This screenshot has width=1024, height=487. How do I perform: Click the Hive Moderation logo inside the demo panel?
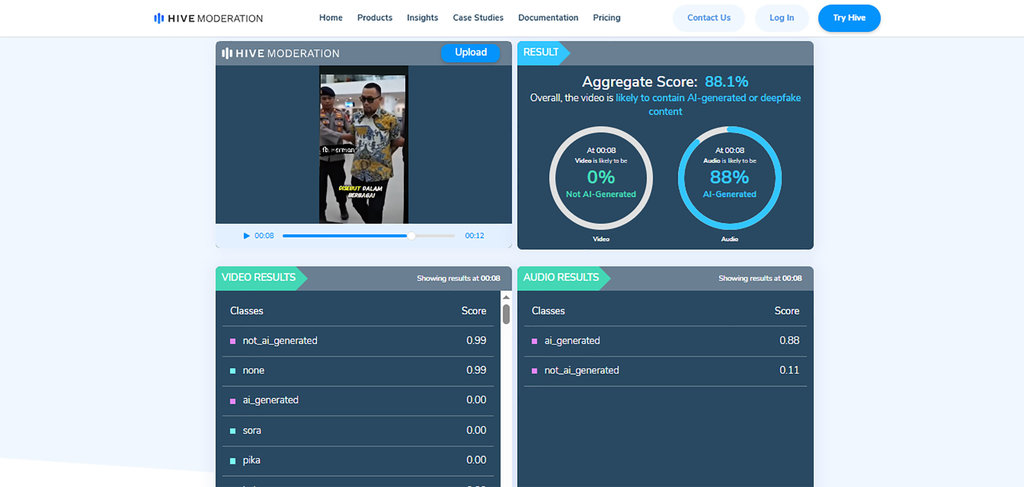tap(281, 54)
